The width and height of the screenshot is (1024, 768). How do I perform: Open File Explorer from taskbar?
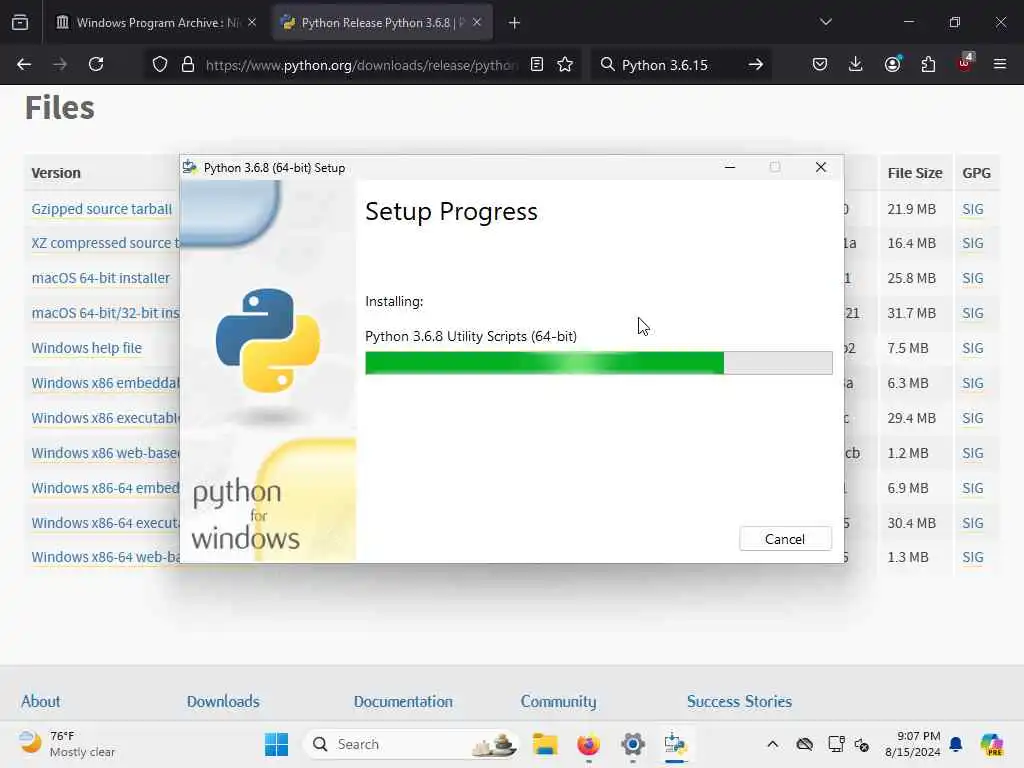[545, 744]
